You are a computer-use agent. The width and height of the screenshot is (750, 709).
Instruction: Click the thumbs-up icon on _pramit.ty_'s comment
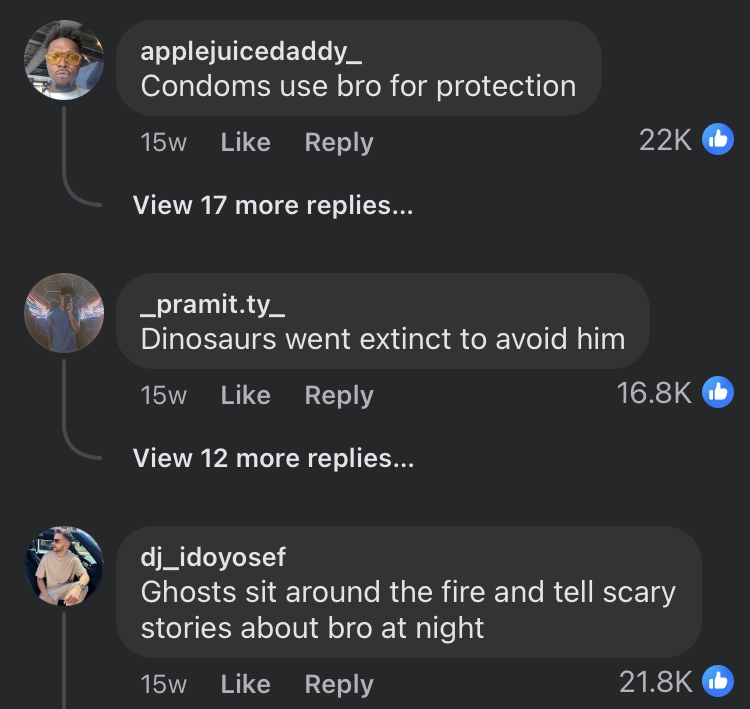(718, 392)
